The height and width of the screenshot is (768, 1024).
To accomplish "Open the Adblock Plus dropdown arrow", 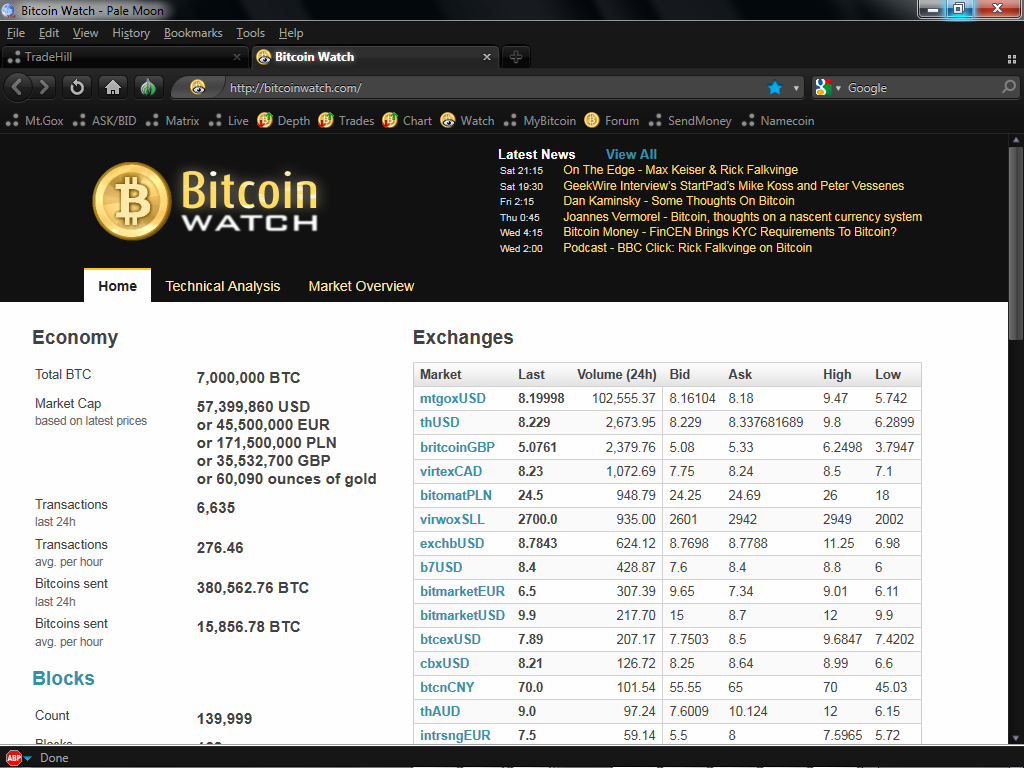I will (28, 758).
